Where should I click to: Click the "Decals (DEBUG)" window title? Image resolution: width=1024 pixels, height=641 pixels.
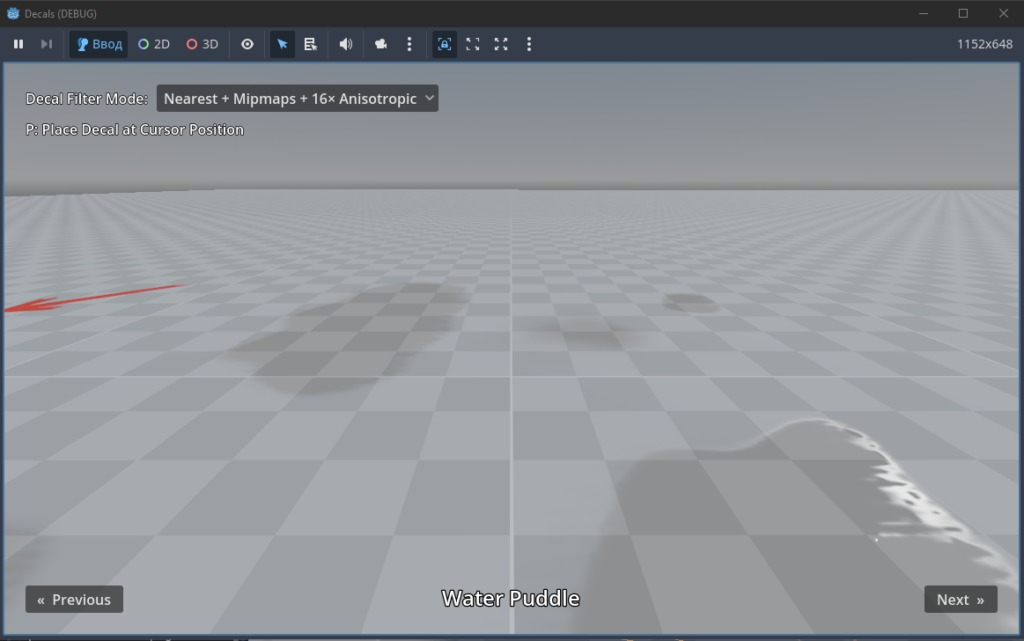coord(61,14)
